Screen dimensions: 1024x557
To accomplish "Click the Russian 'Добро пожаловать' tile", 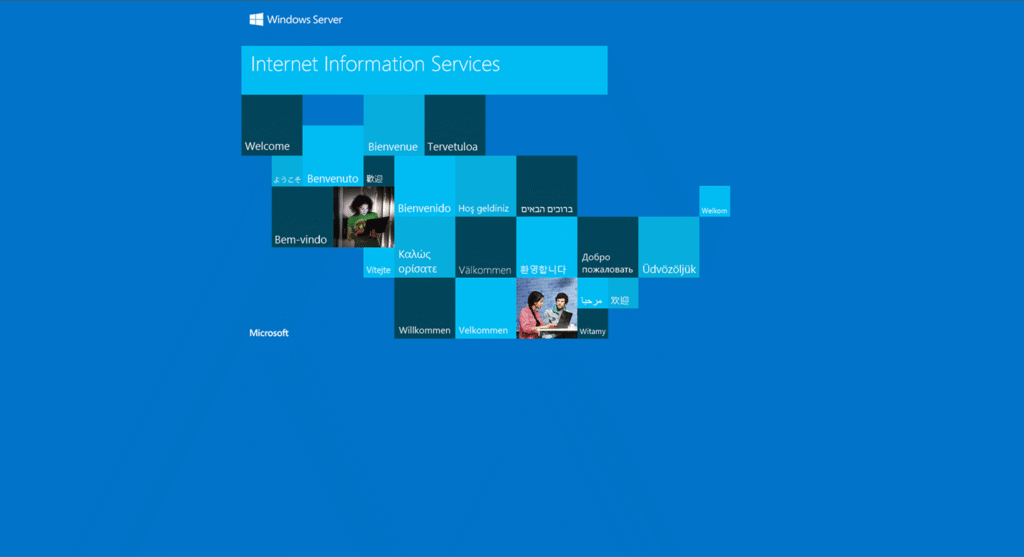I will [608, 247].
